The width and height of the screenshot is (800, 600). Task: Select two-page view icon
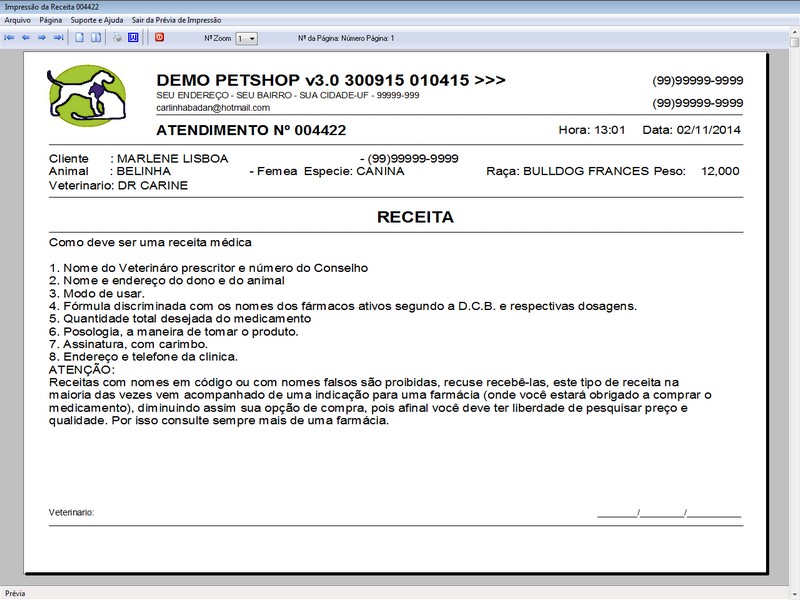pos(96,38)
